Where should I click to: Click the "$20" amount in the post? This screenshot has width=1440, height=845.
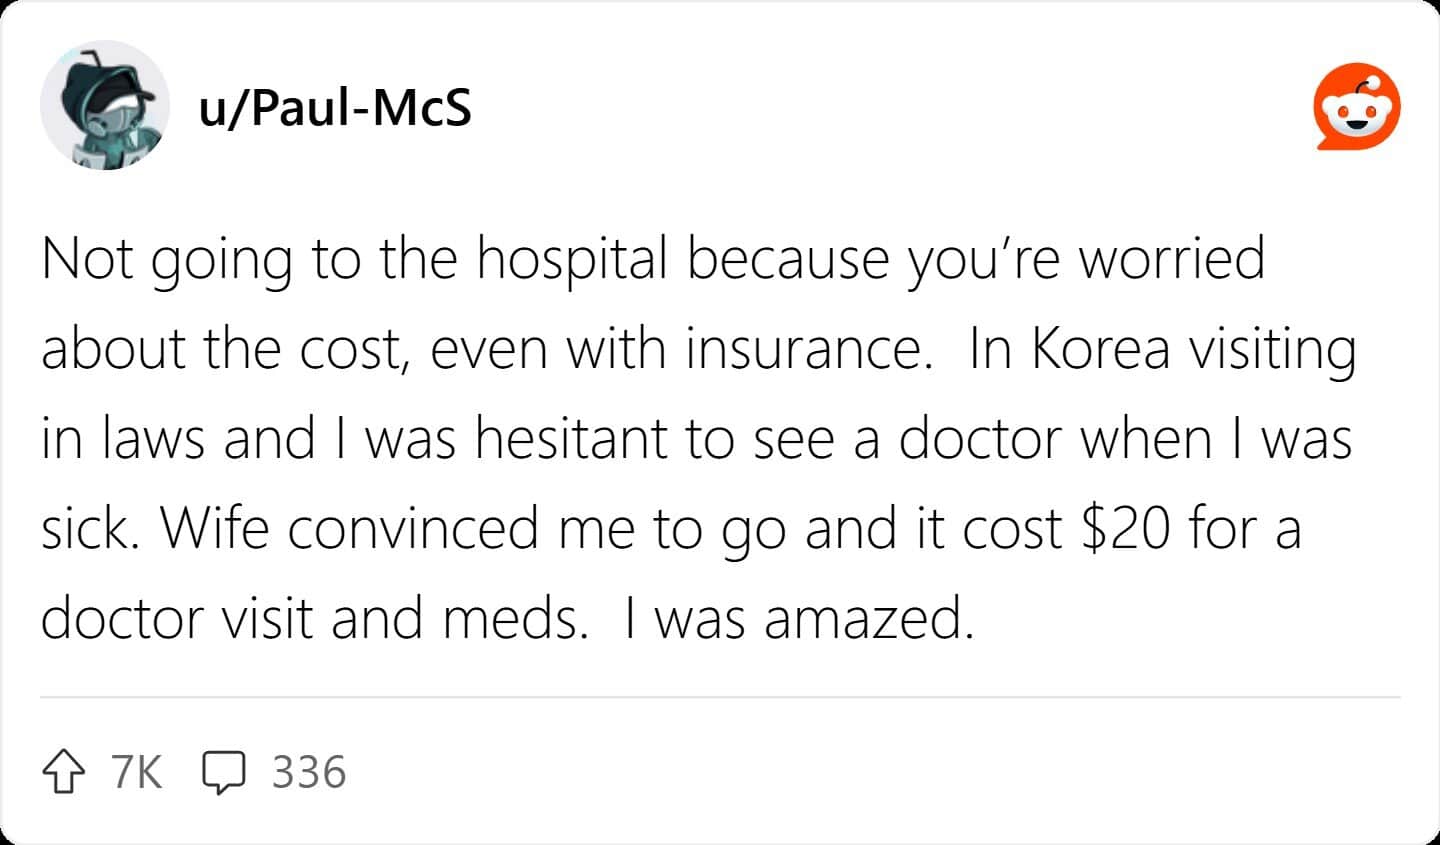coord(1126,529)
